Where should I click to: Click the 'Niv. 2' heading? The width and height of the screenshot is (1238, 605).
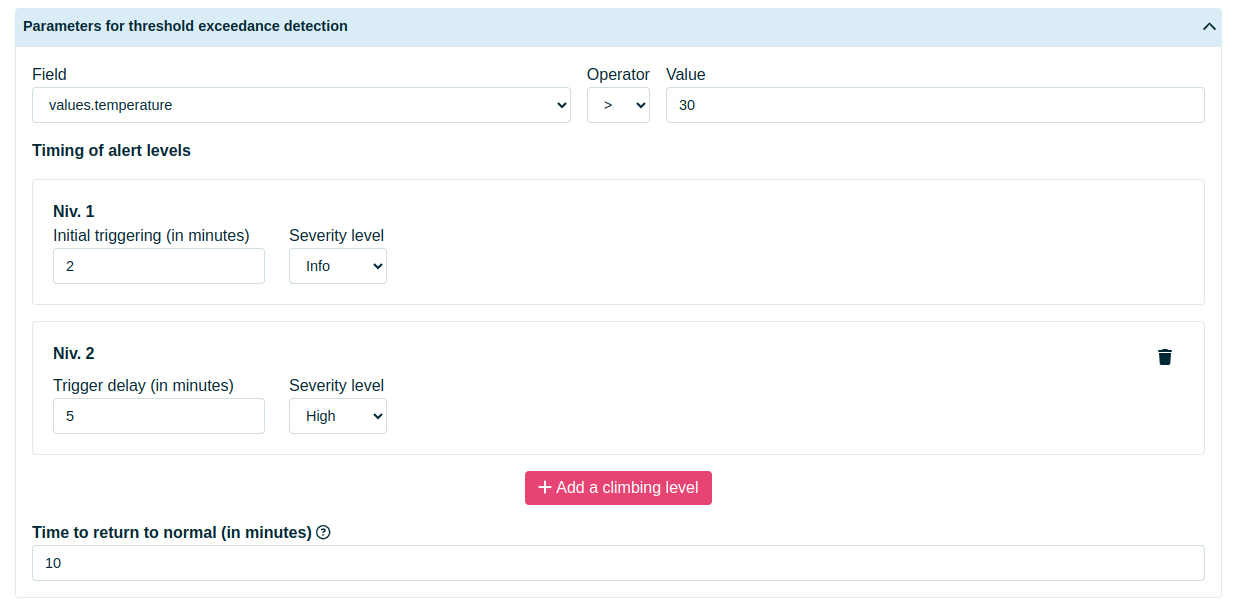[73, 353]
